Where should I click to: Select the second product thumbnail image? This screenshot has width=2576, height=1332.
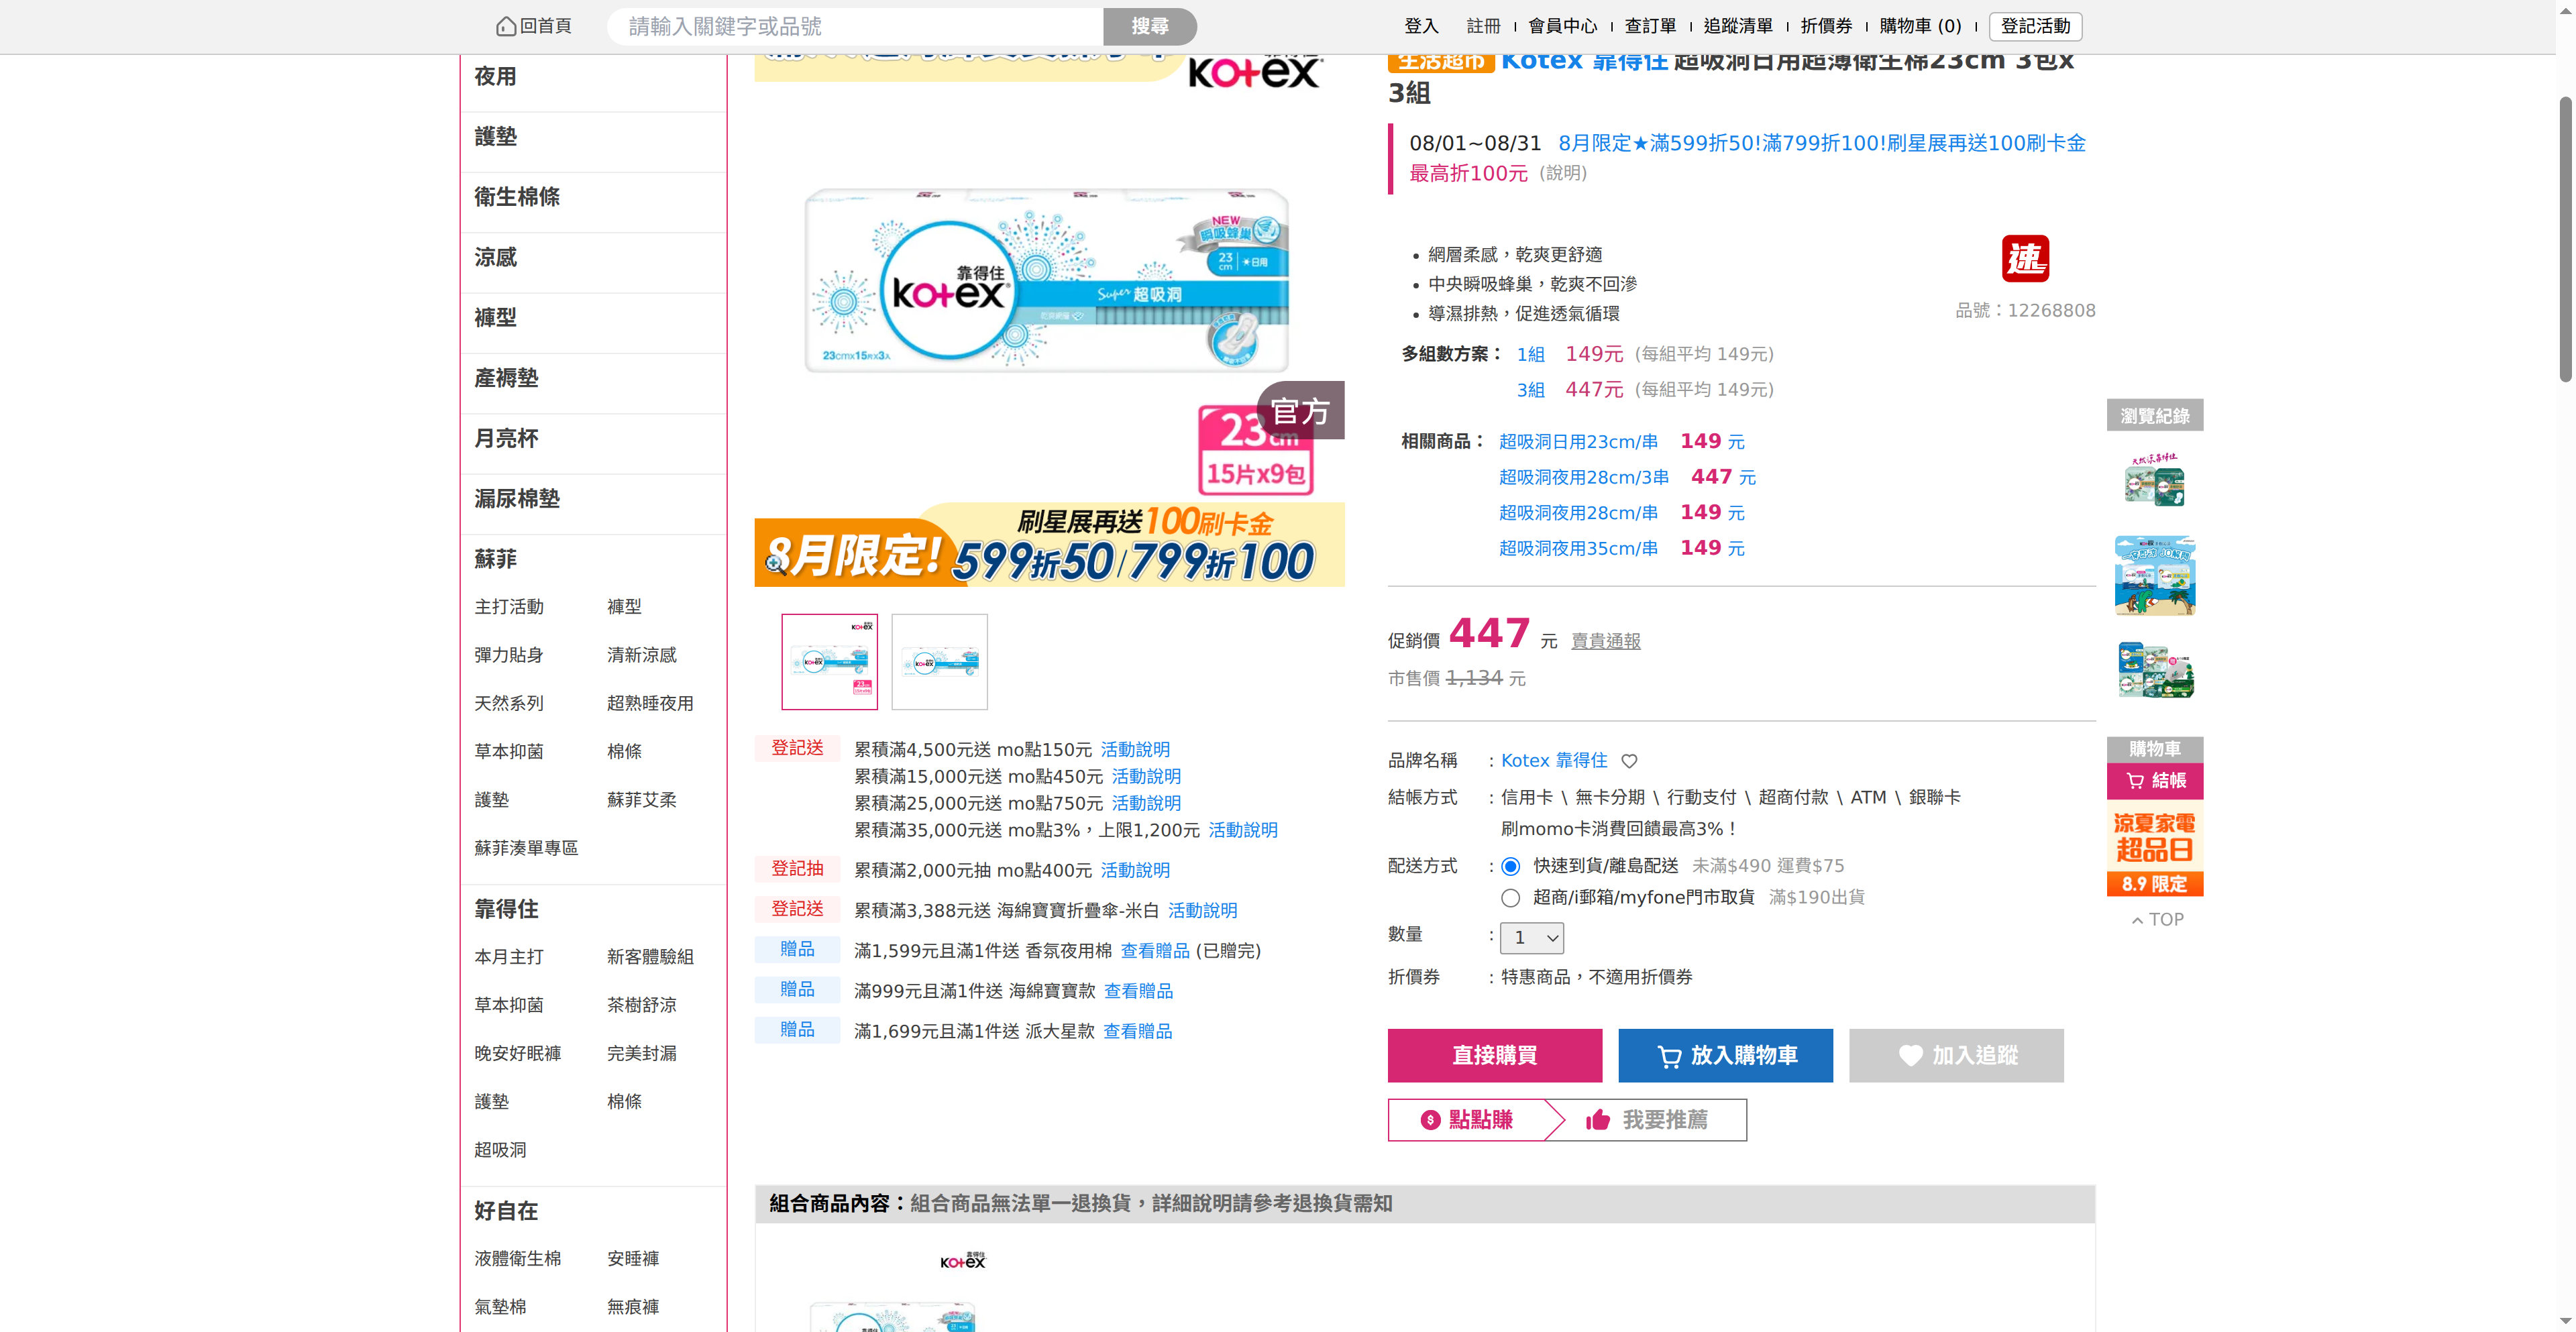tap(939, 662)
